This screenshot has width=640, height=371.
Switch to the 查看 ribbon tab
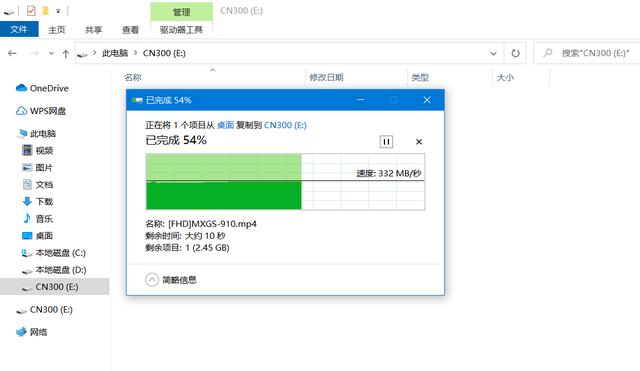131,30
